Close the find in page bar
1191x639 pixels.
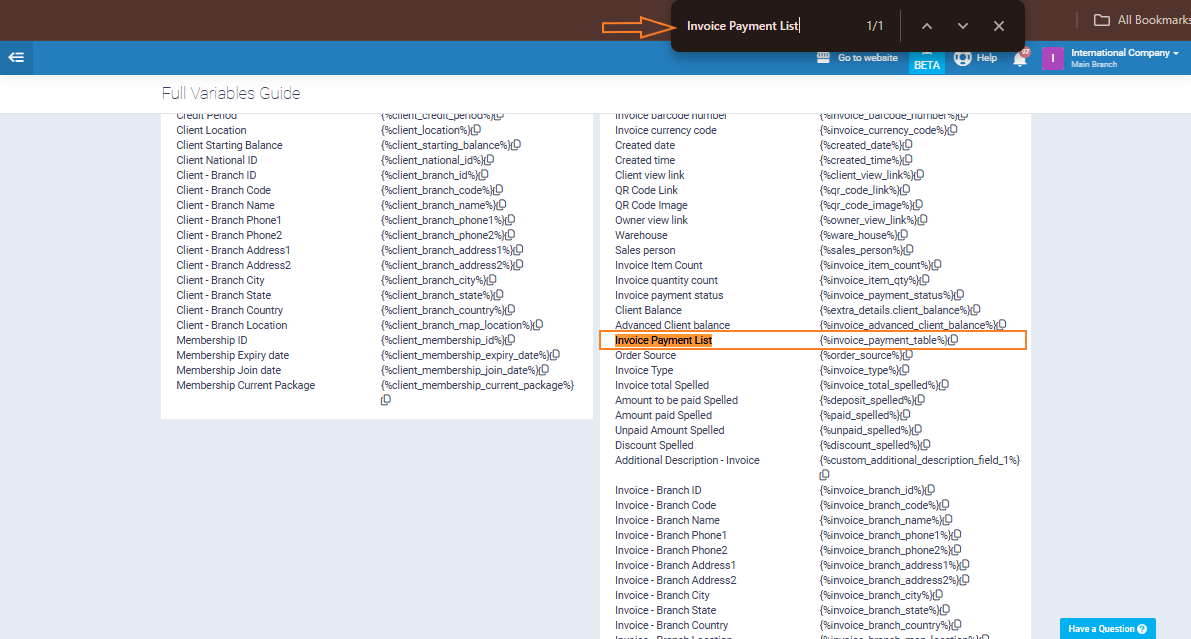tap(999, 26)
